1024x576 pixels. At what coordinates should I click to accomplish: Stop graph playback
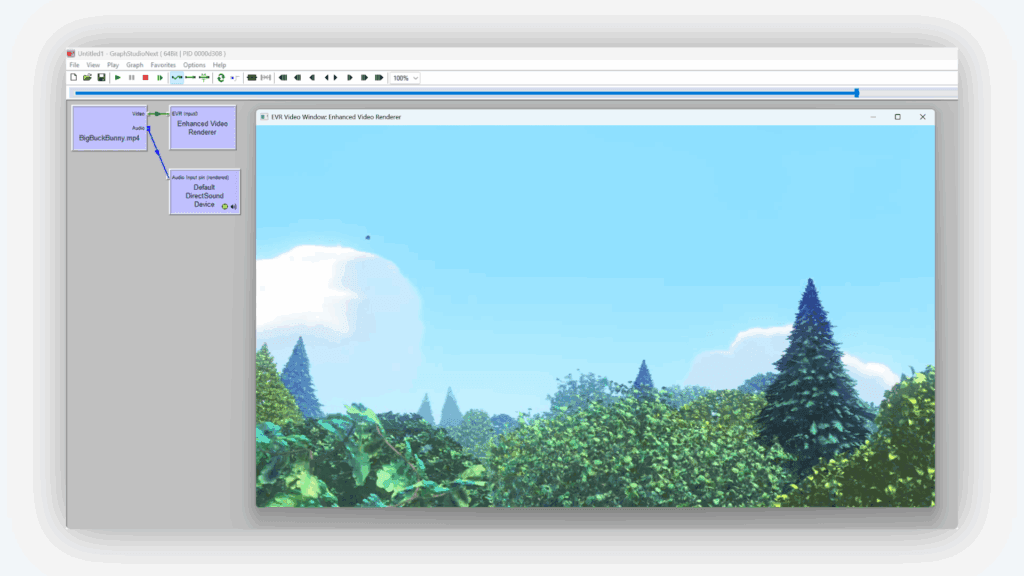146,76
